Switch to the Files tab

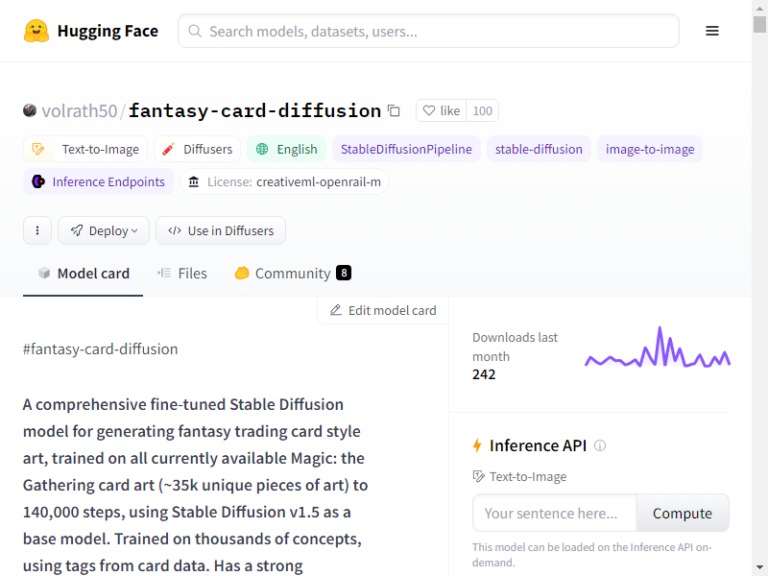tap(182, 273)
